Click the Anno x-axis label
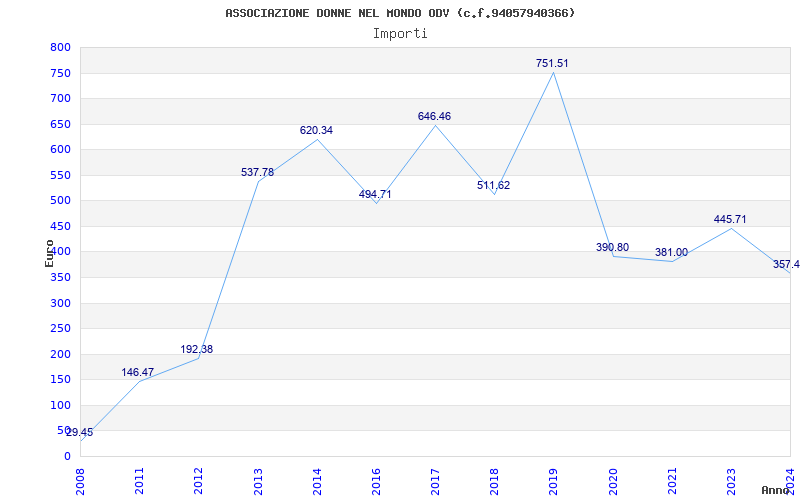The image size is (800, 500). click(775, 491)
